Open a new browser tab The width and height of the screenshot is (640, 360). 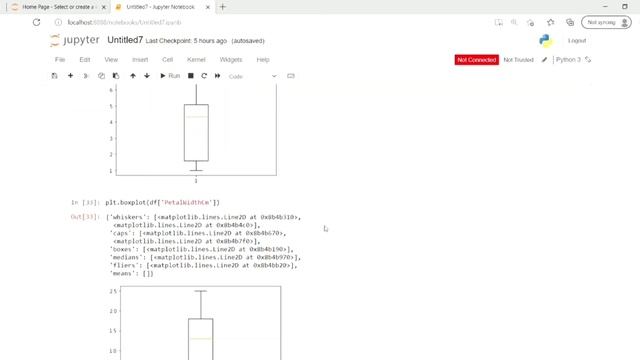(x=223, y=7)
